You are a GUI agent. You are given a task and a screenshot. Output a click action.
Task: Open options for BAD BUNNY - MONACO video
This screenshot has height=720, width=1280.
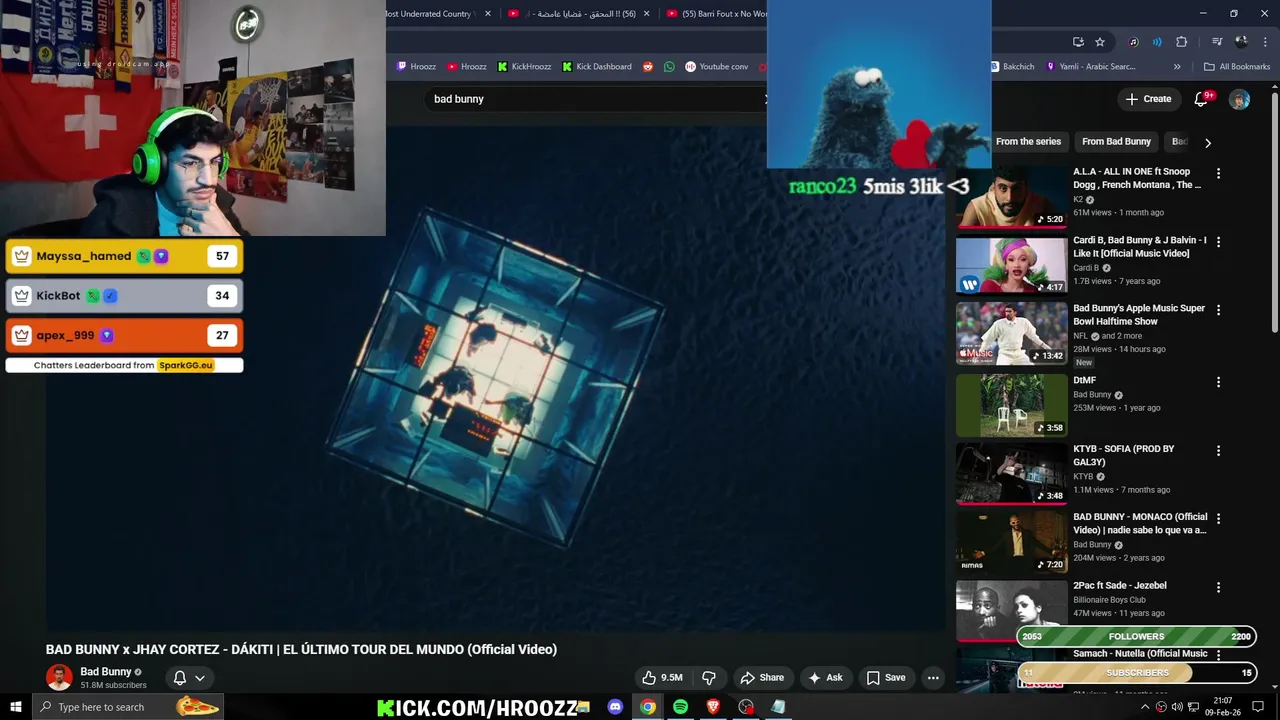(x=1218, y=518)
